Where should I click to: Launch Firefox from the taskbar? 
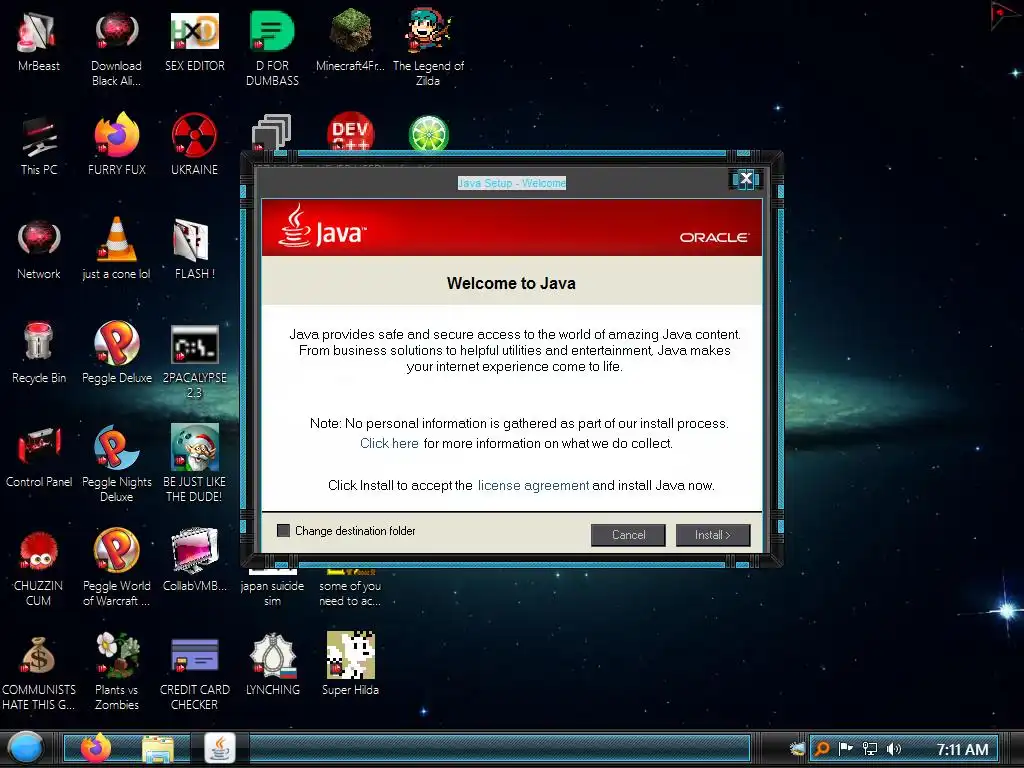[x=95, y=748]
